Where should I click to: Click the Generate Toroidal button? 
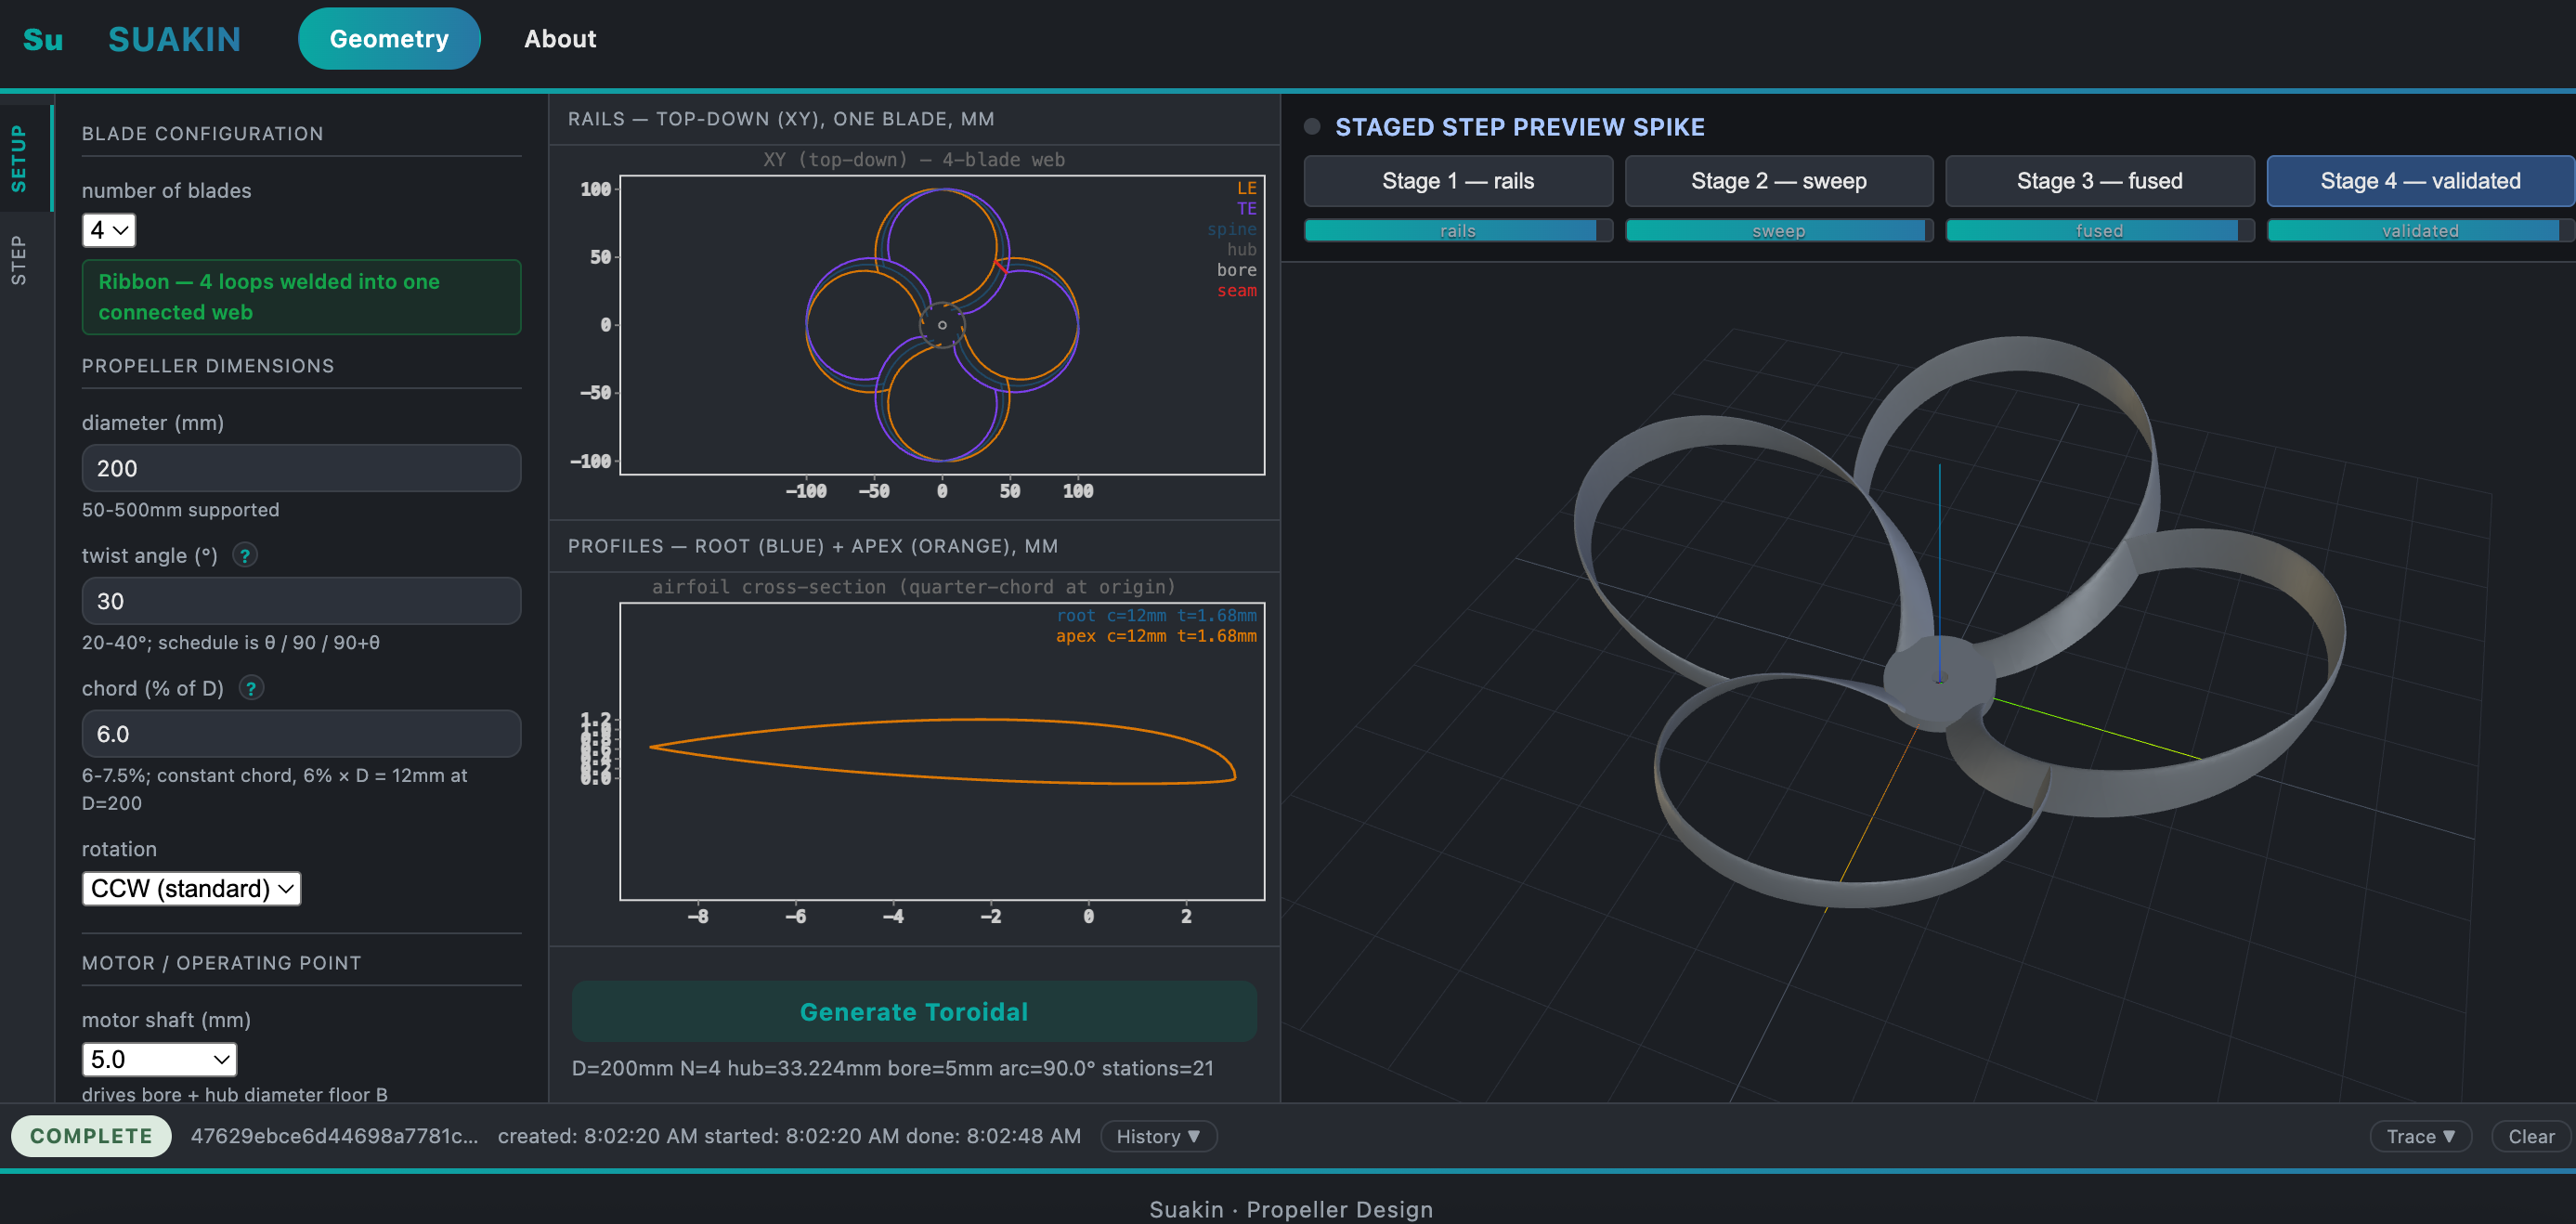click(x=914, y=1012)
